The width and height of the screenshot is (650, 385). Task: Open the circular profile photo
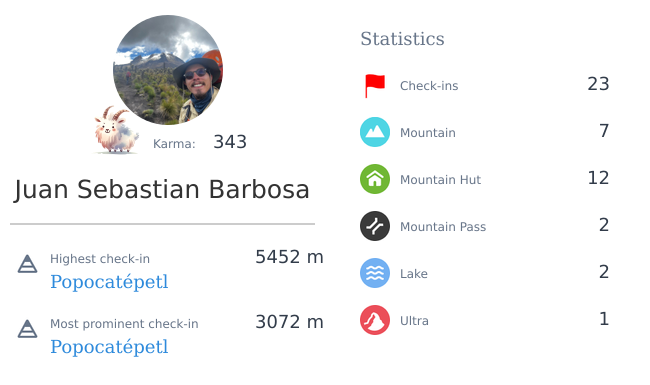[168, 70]
